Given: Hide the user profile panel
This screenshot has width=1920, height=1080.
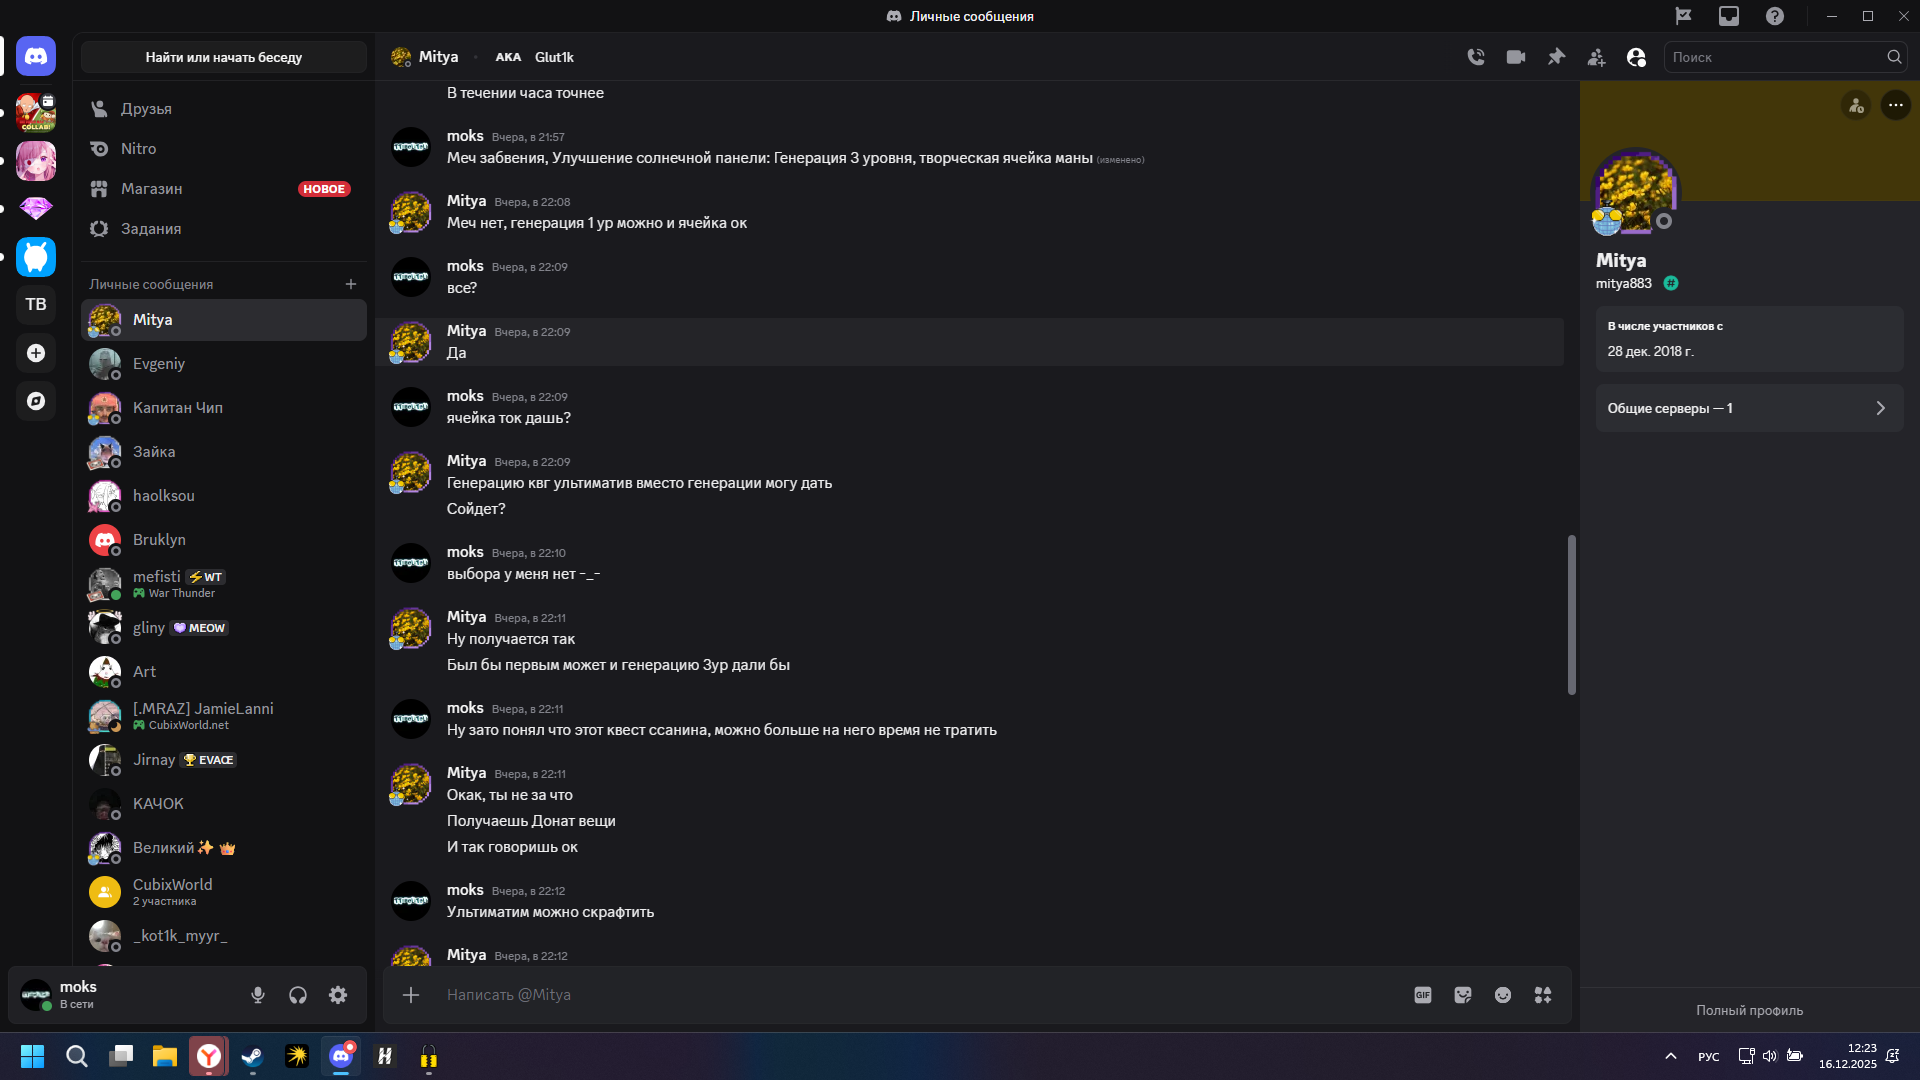Looking at the screenshot, I should (1636, 57).
